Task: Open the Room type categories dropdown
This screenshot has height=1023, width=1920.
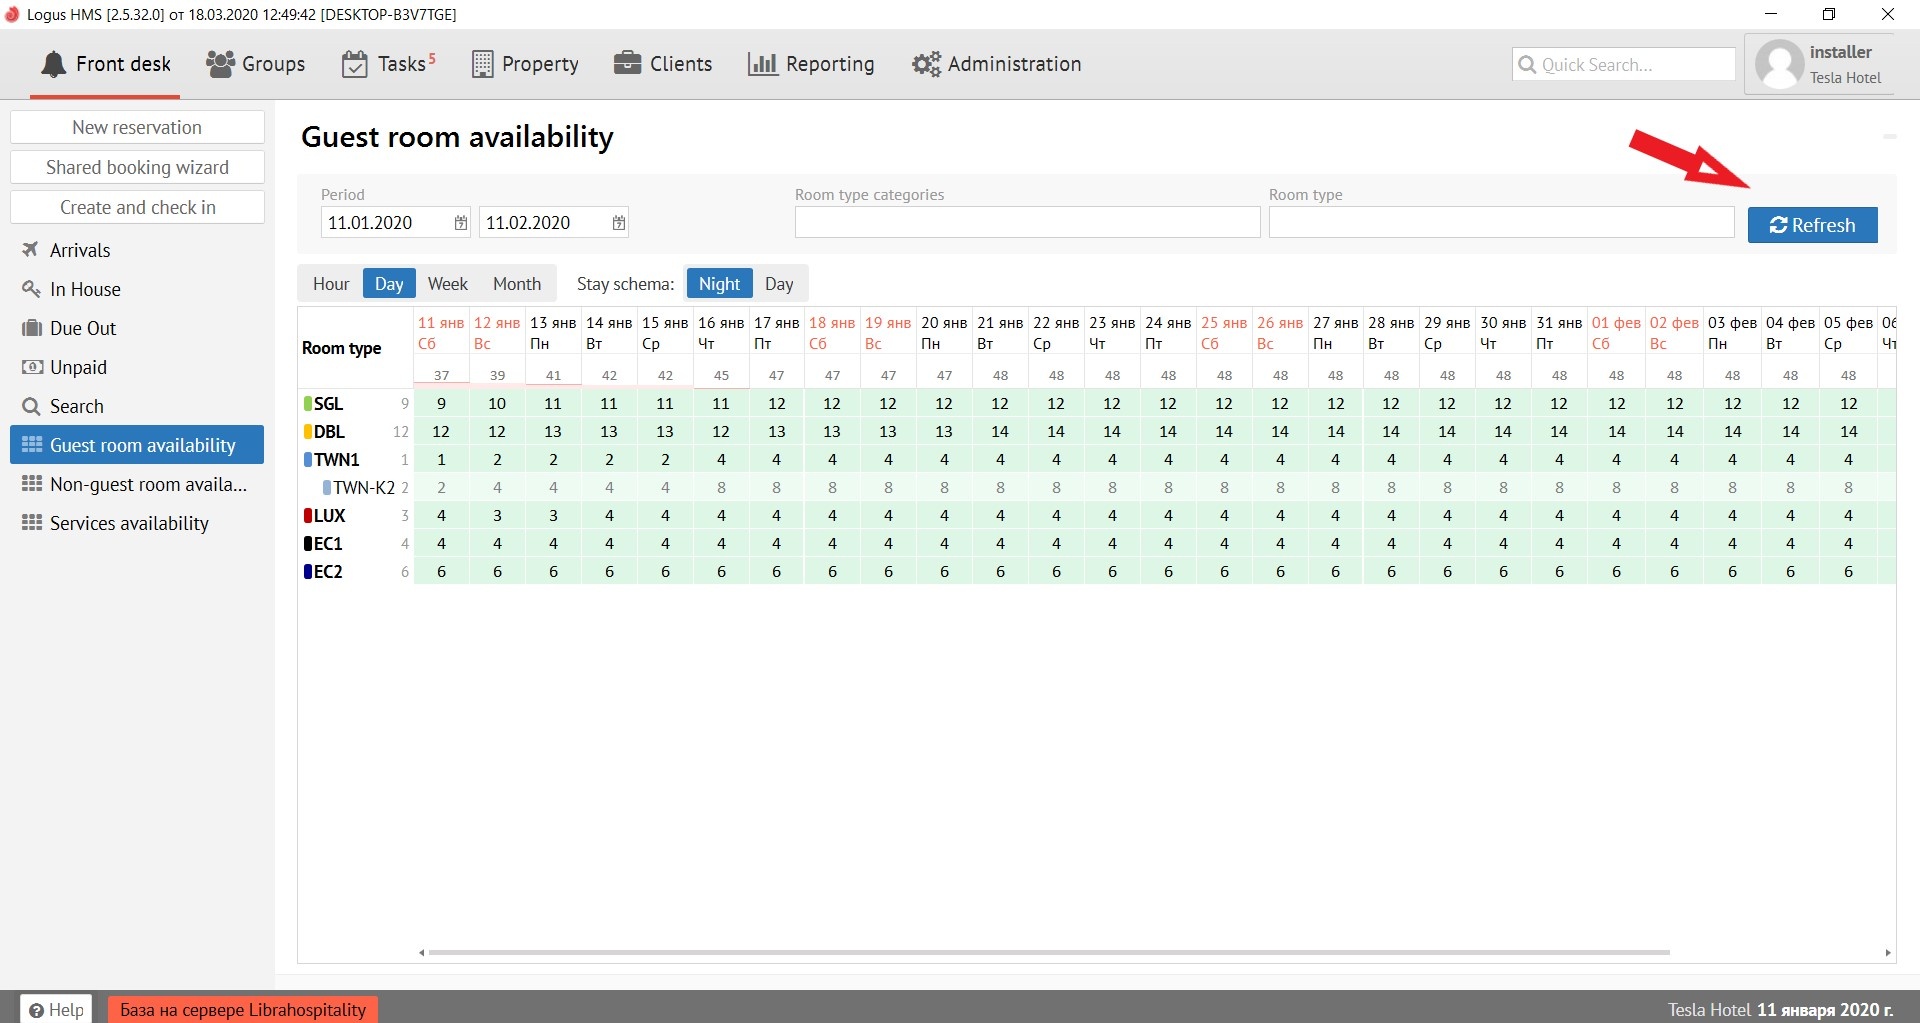Action: (x=1026, y=223)
